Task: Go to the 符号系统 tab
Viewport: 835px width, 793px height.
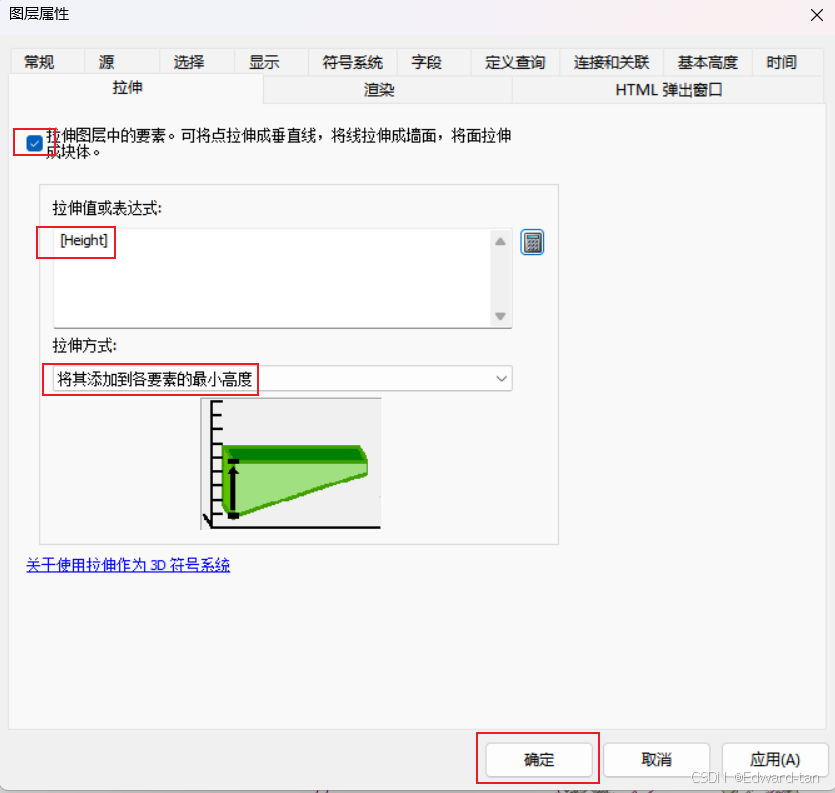Action: (352, 62)
